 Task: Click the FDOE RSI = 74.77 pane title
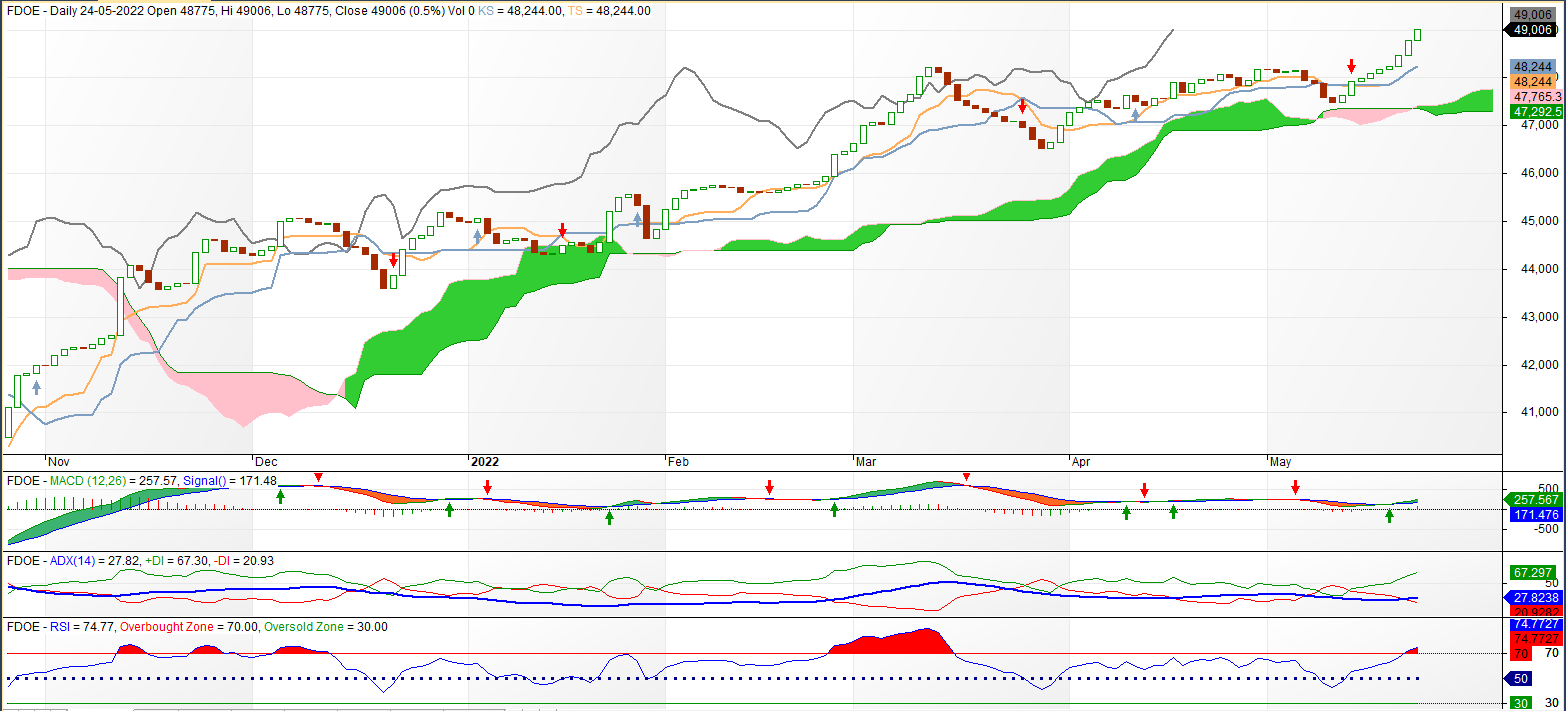point(59,627)
